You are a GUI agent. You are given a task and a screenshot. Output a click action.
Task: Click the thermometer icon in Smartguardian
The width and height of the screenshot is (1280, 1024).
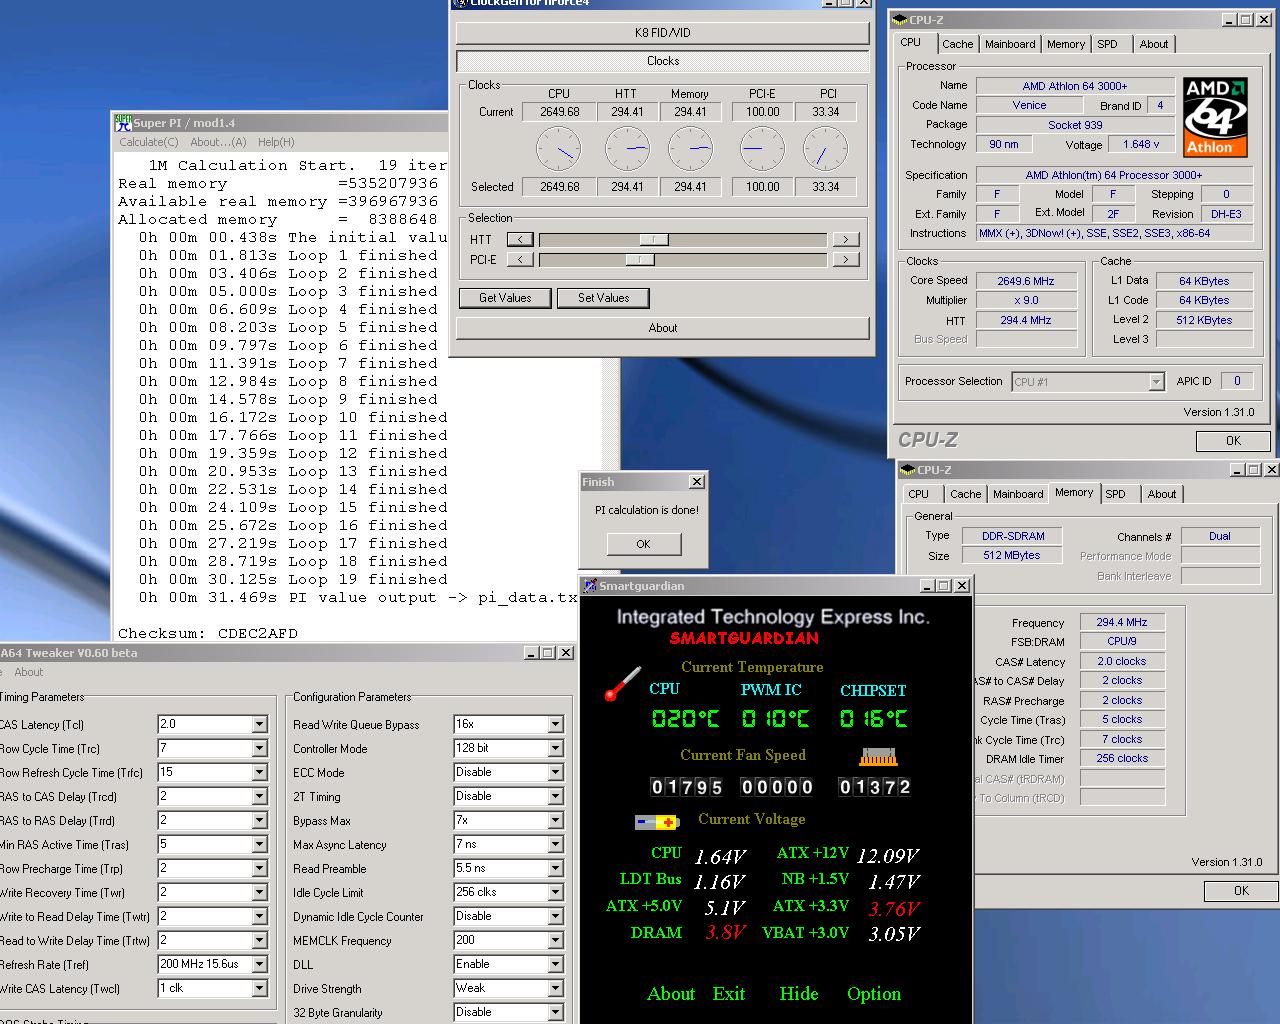(x=622, y=684)
